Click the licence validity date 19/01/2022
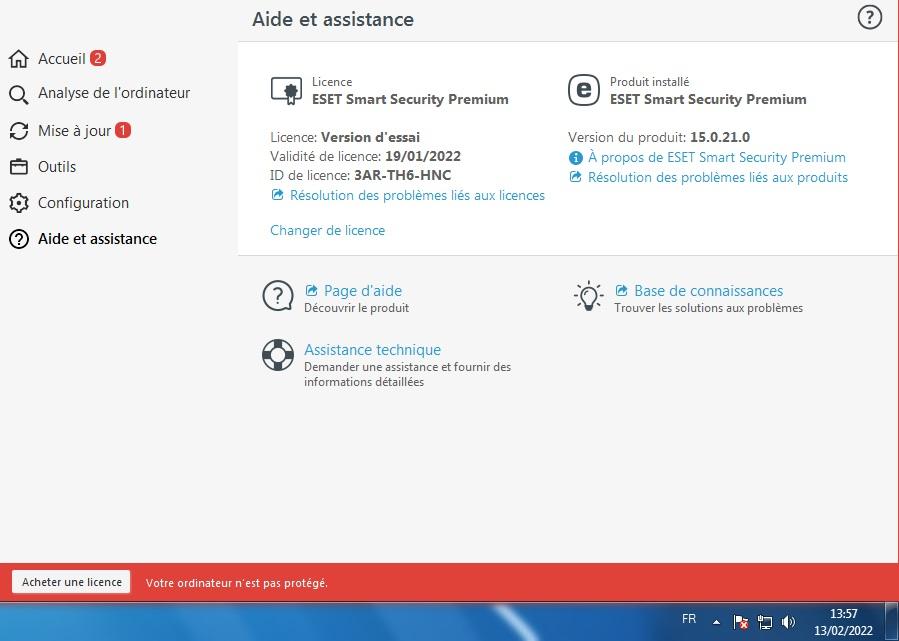Viewport: 899px width, 641px height. point(423,156)
